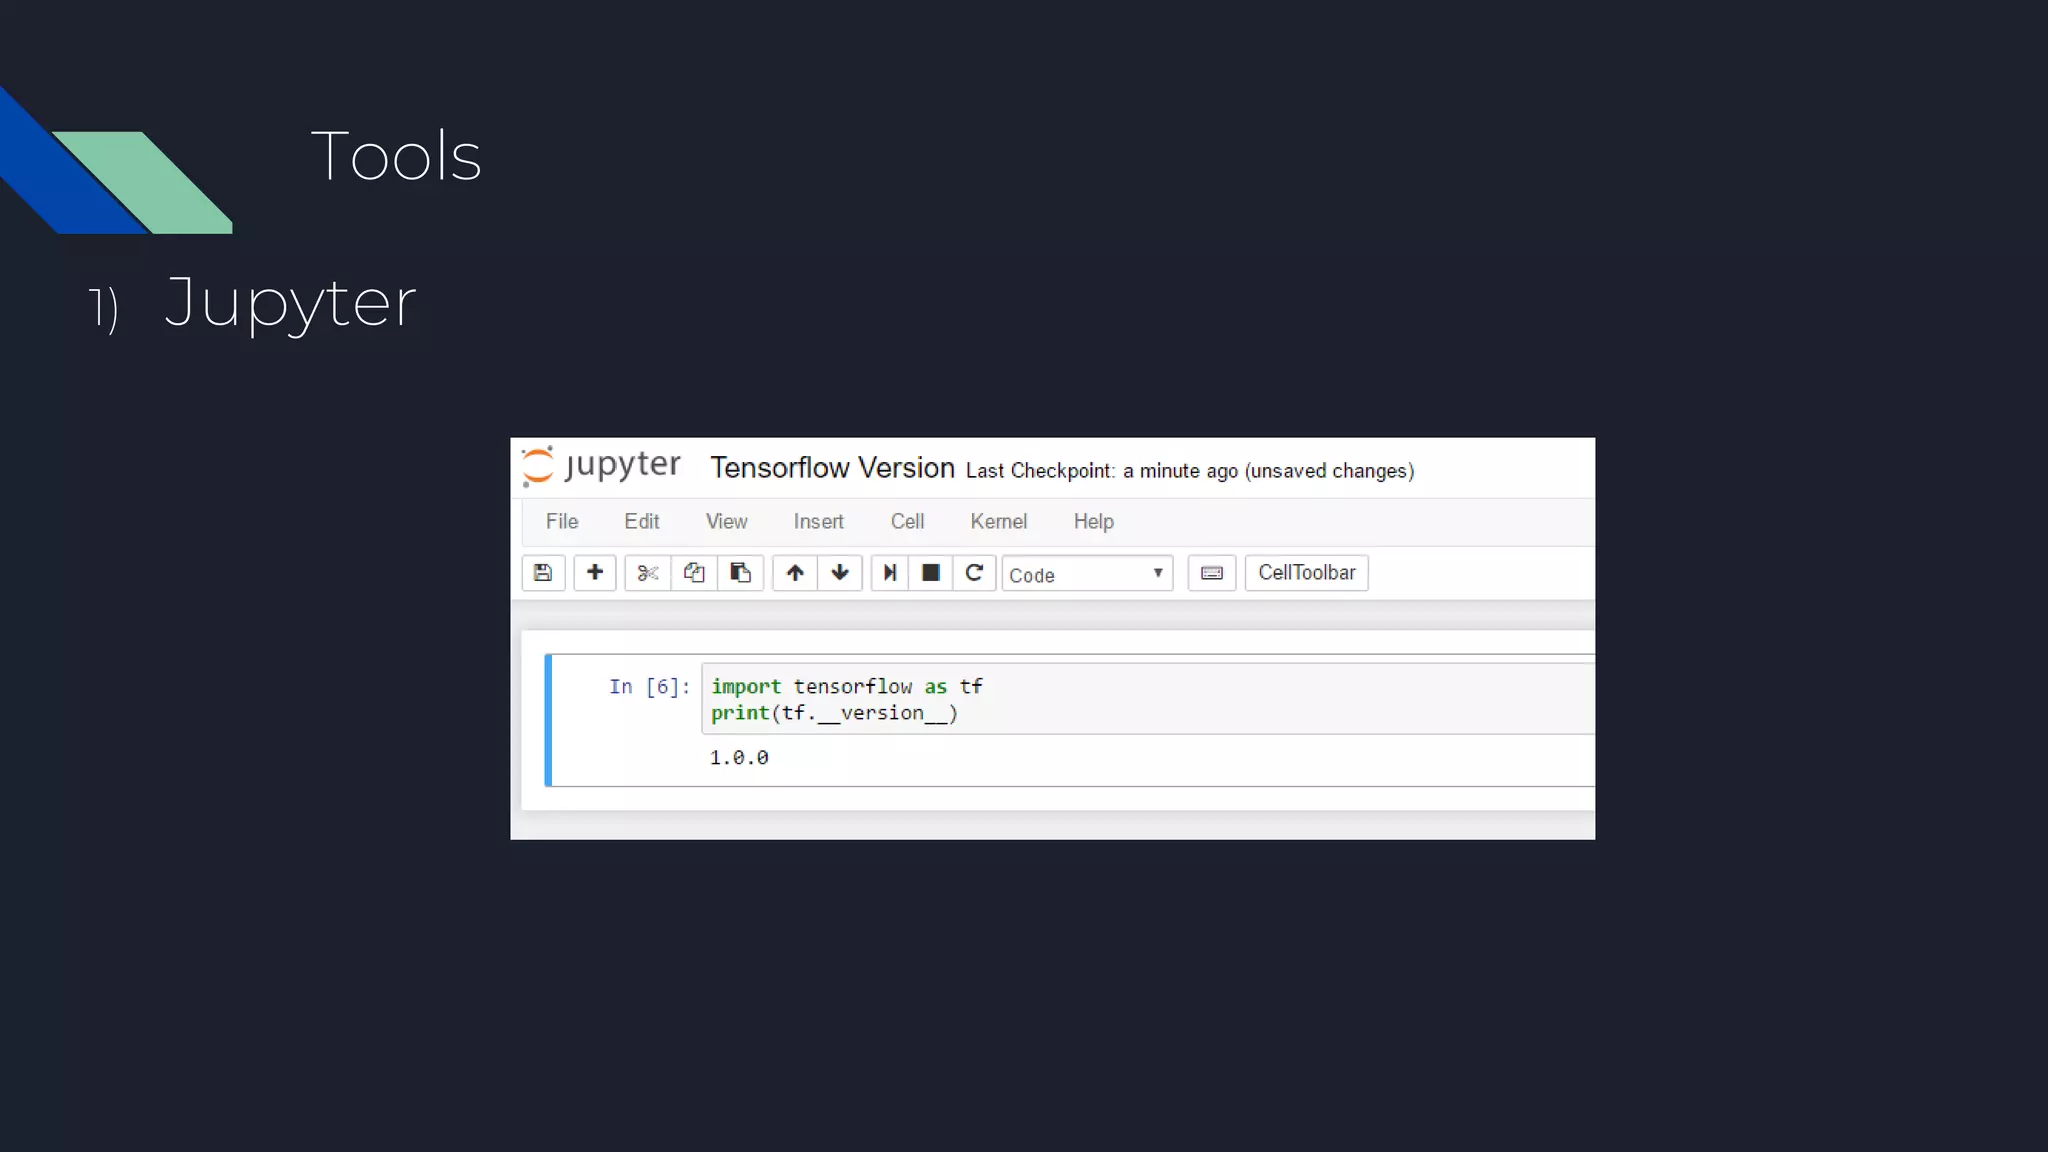Click the Tools slide heading

[396, 156]
